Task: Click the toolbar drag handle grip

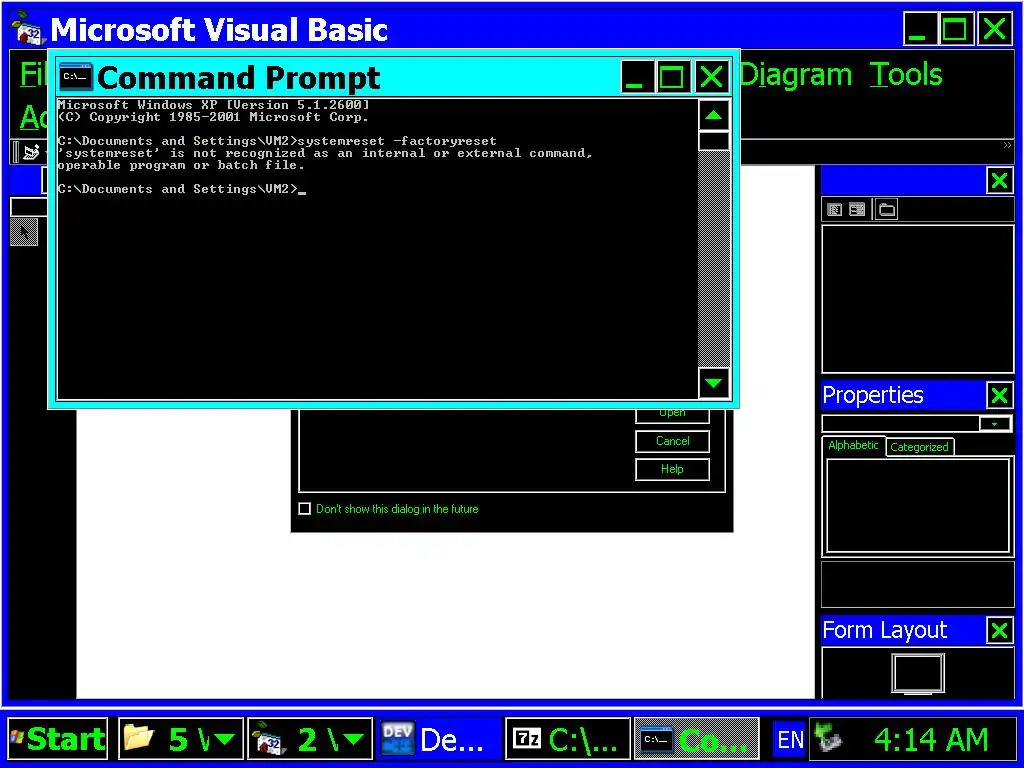Action: (14, 152)
